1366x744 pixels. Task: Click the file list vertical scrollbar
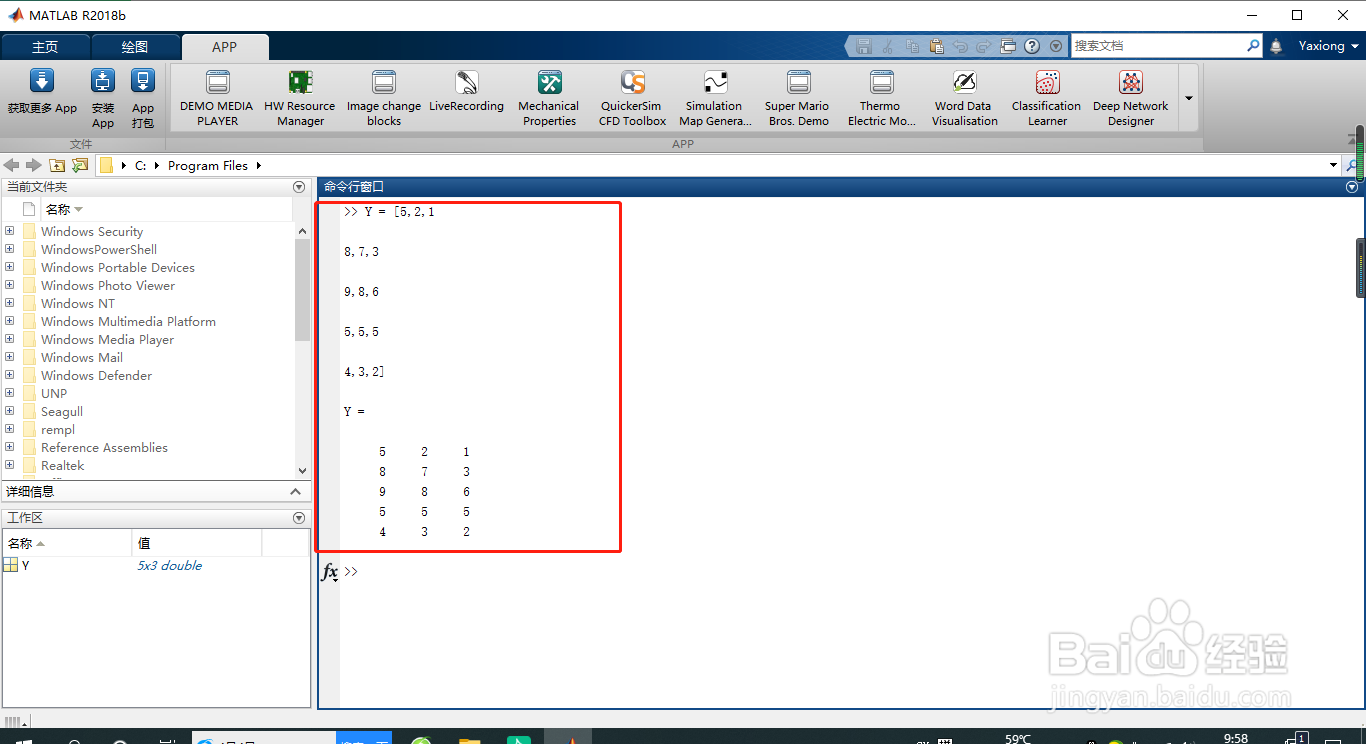click(x=303, y=290)
